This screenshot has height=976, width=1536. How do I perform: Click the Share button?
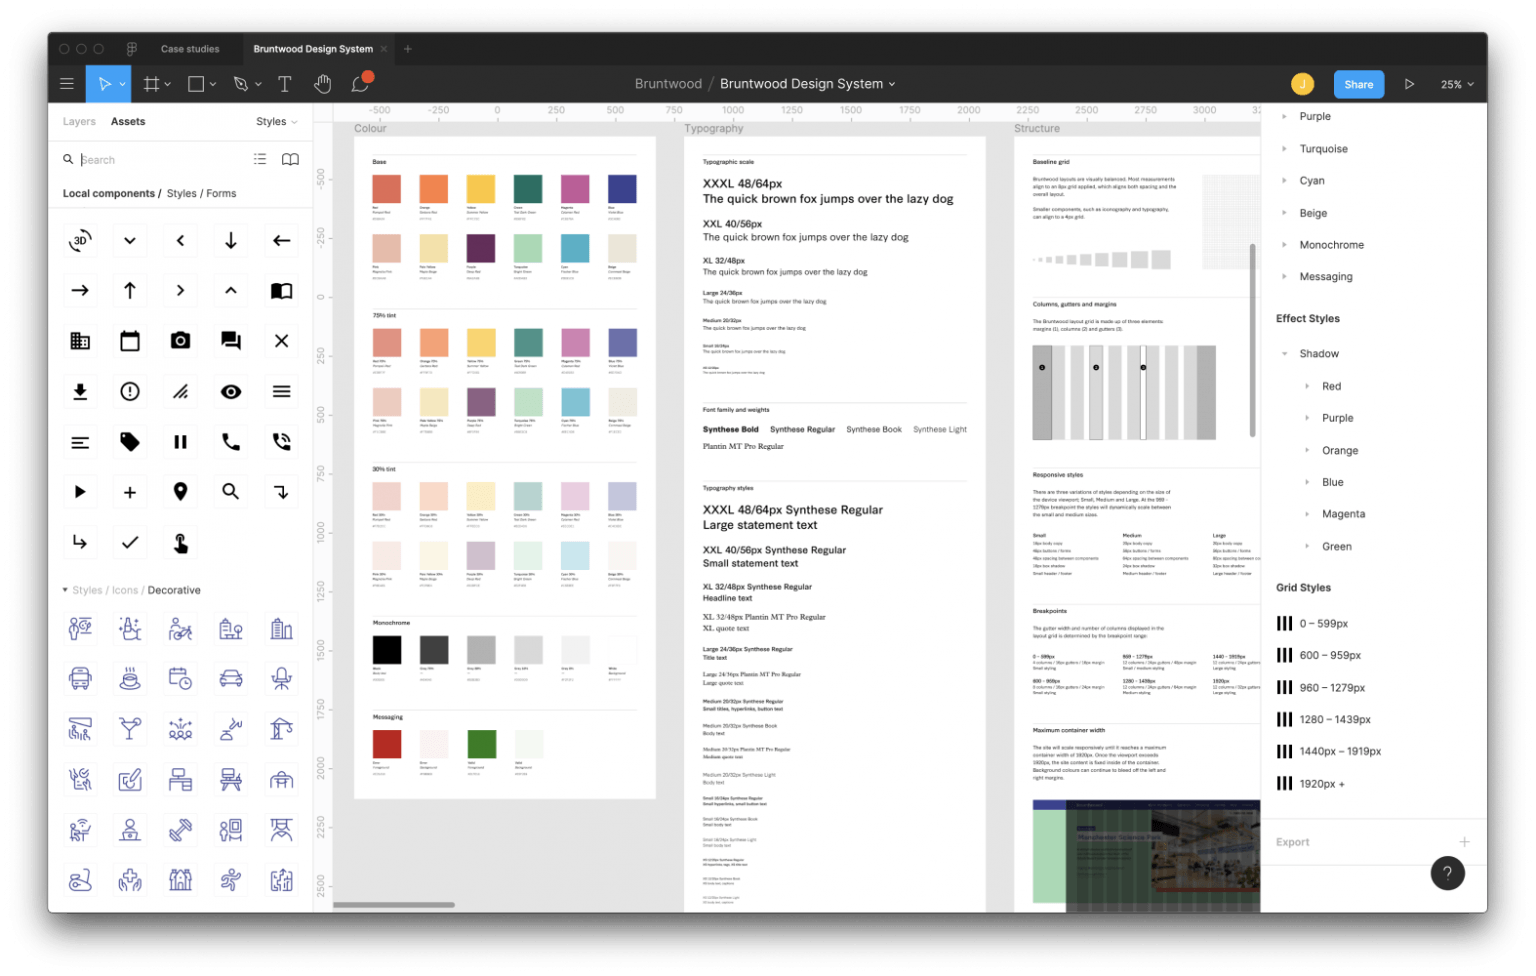tap(1358, 84)
